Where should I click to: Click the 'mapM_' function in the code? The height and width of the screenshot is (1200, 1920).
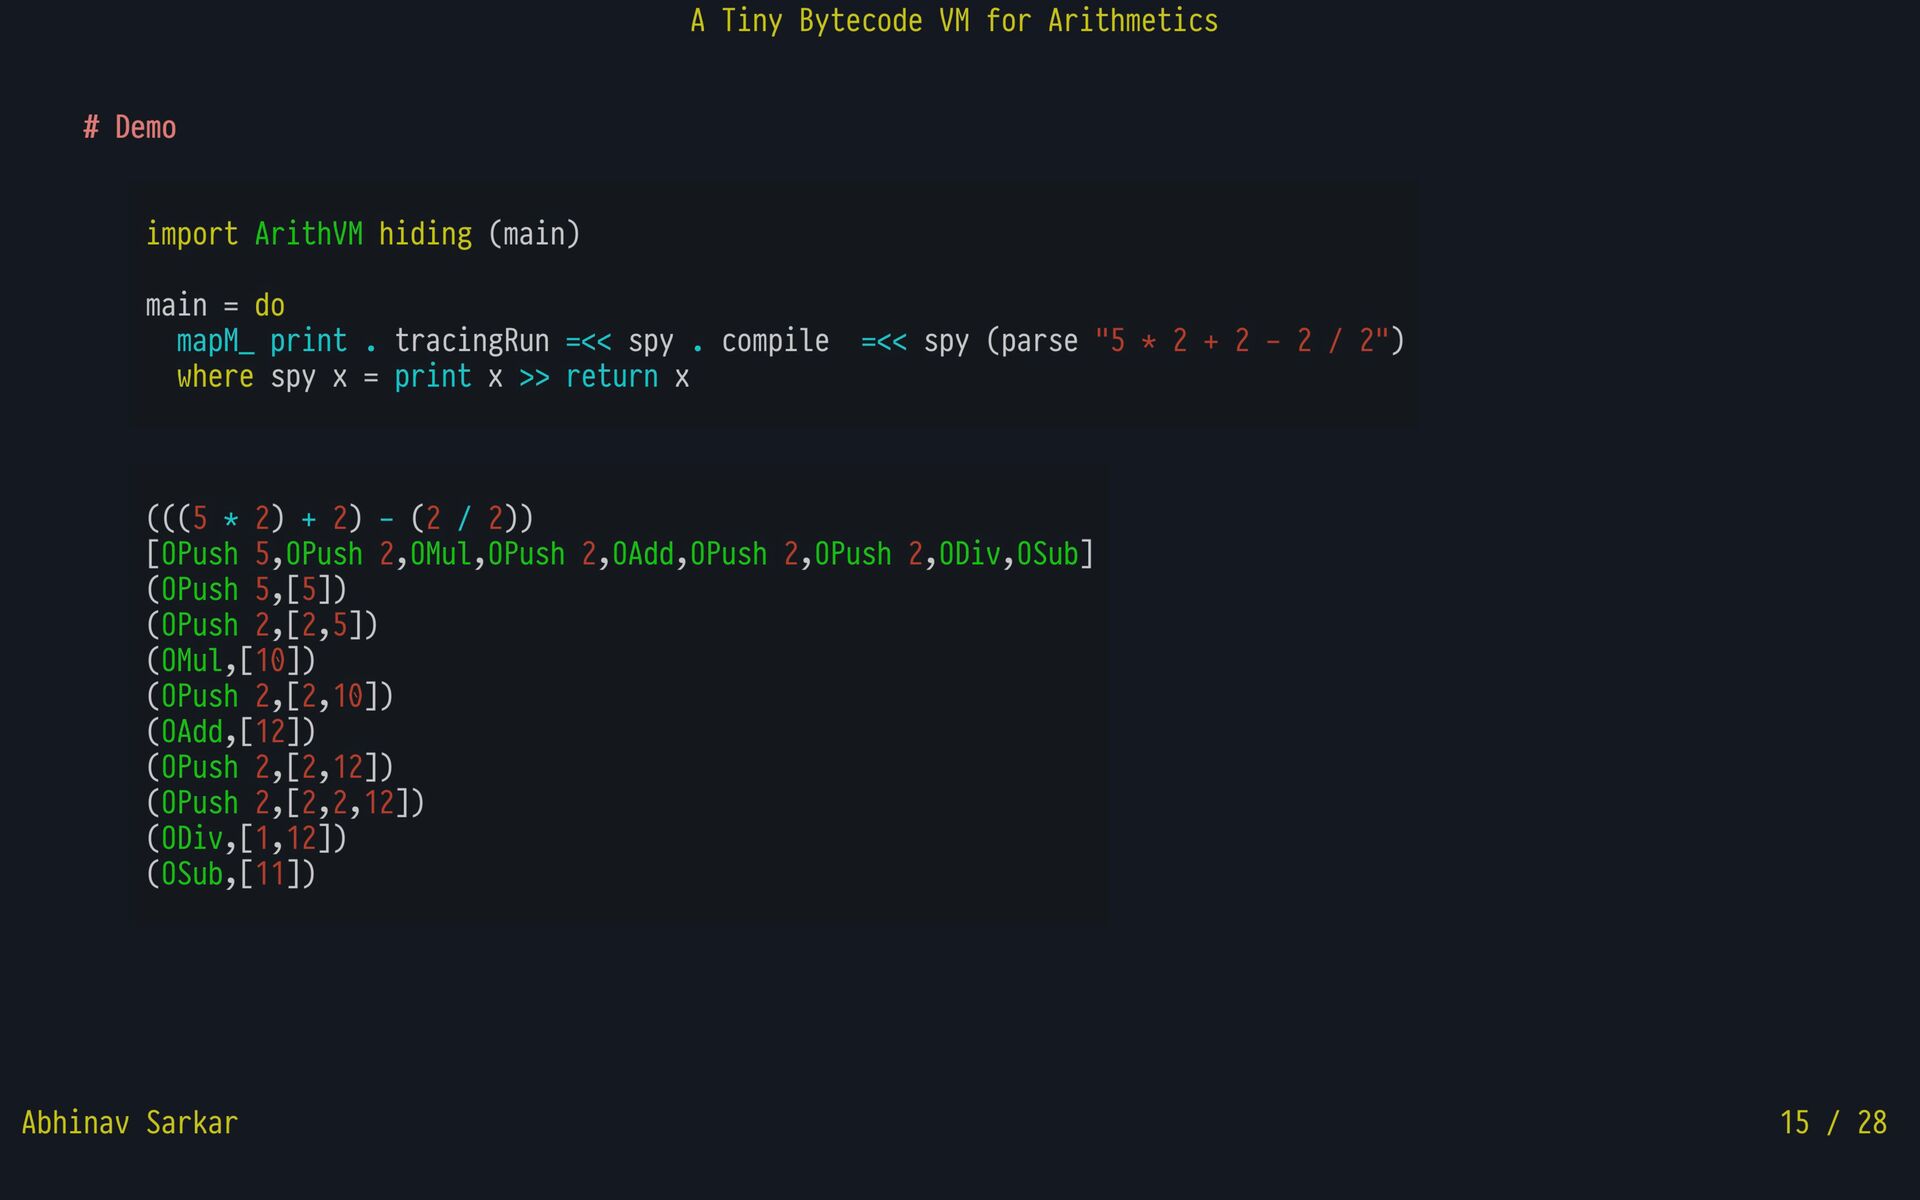215,341
